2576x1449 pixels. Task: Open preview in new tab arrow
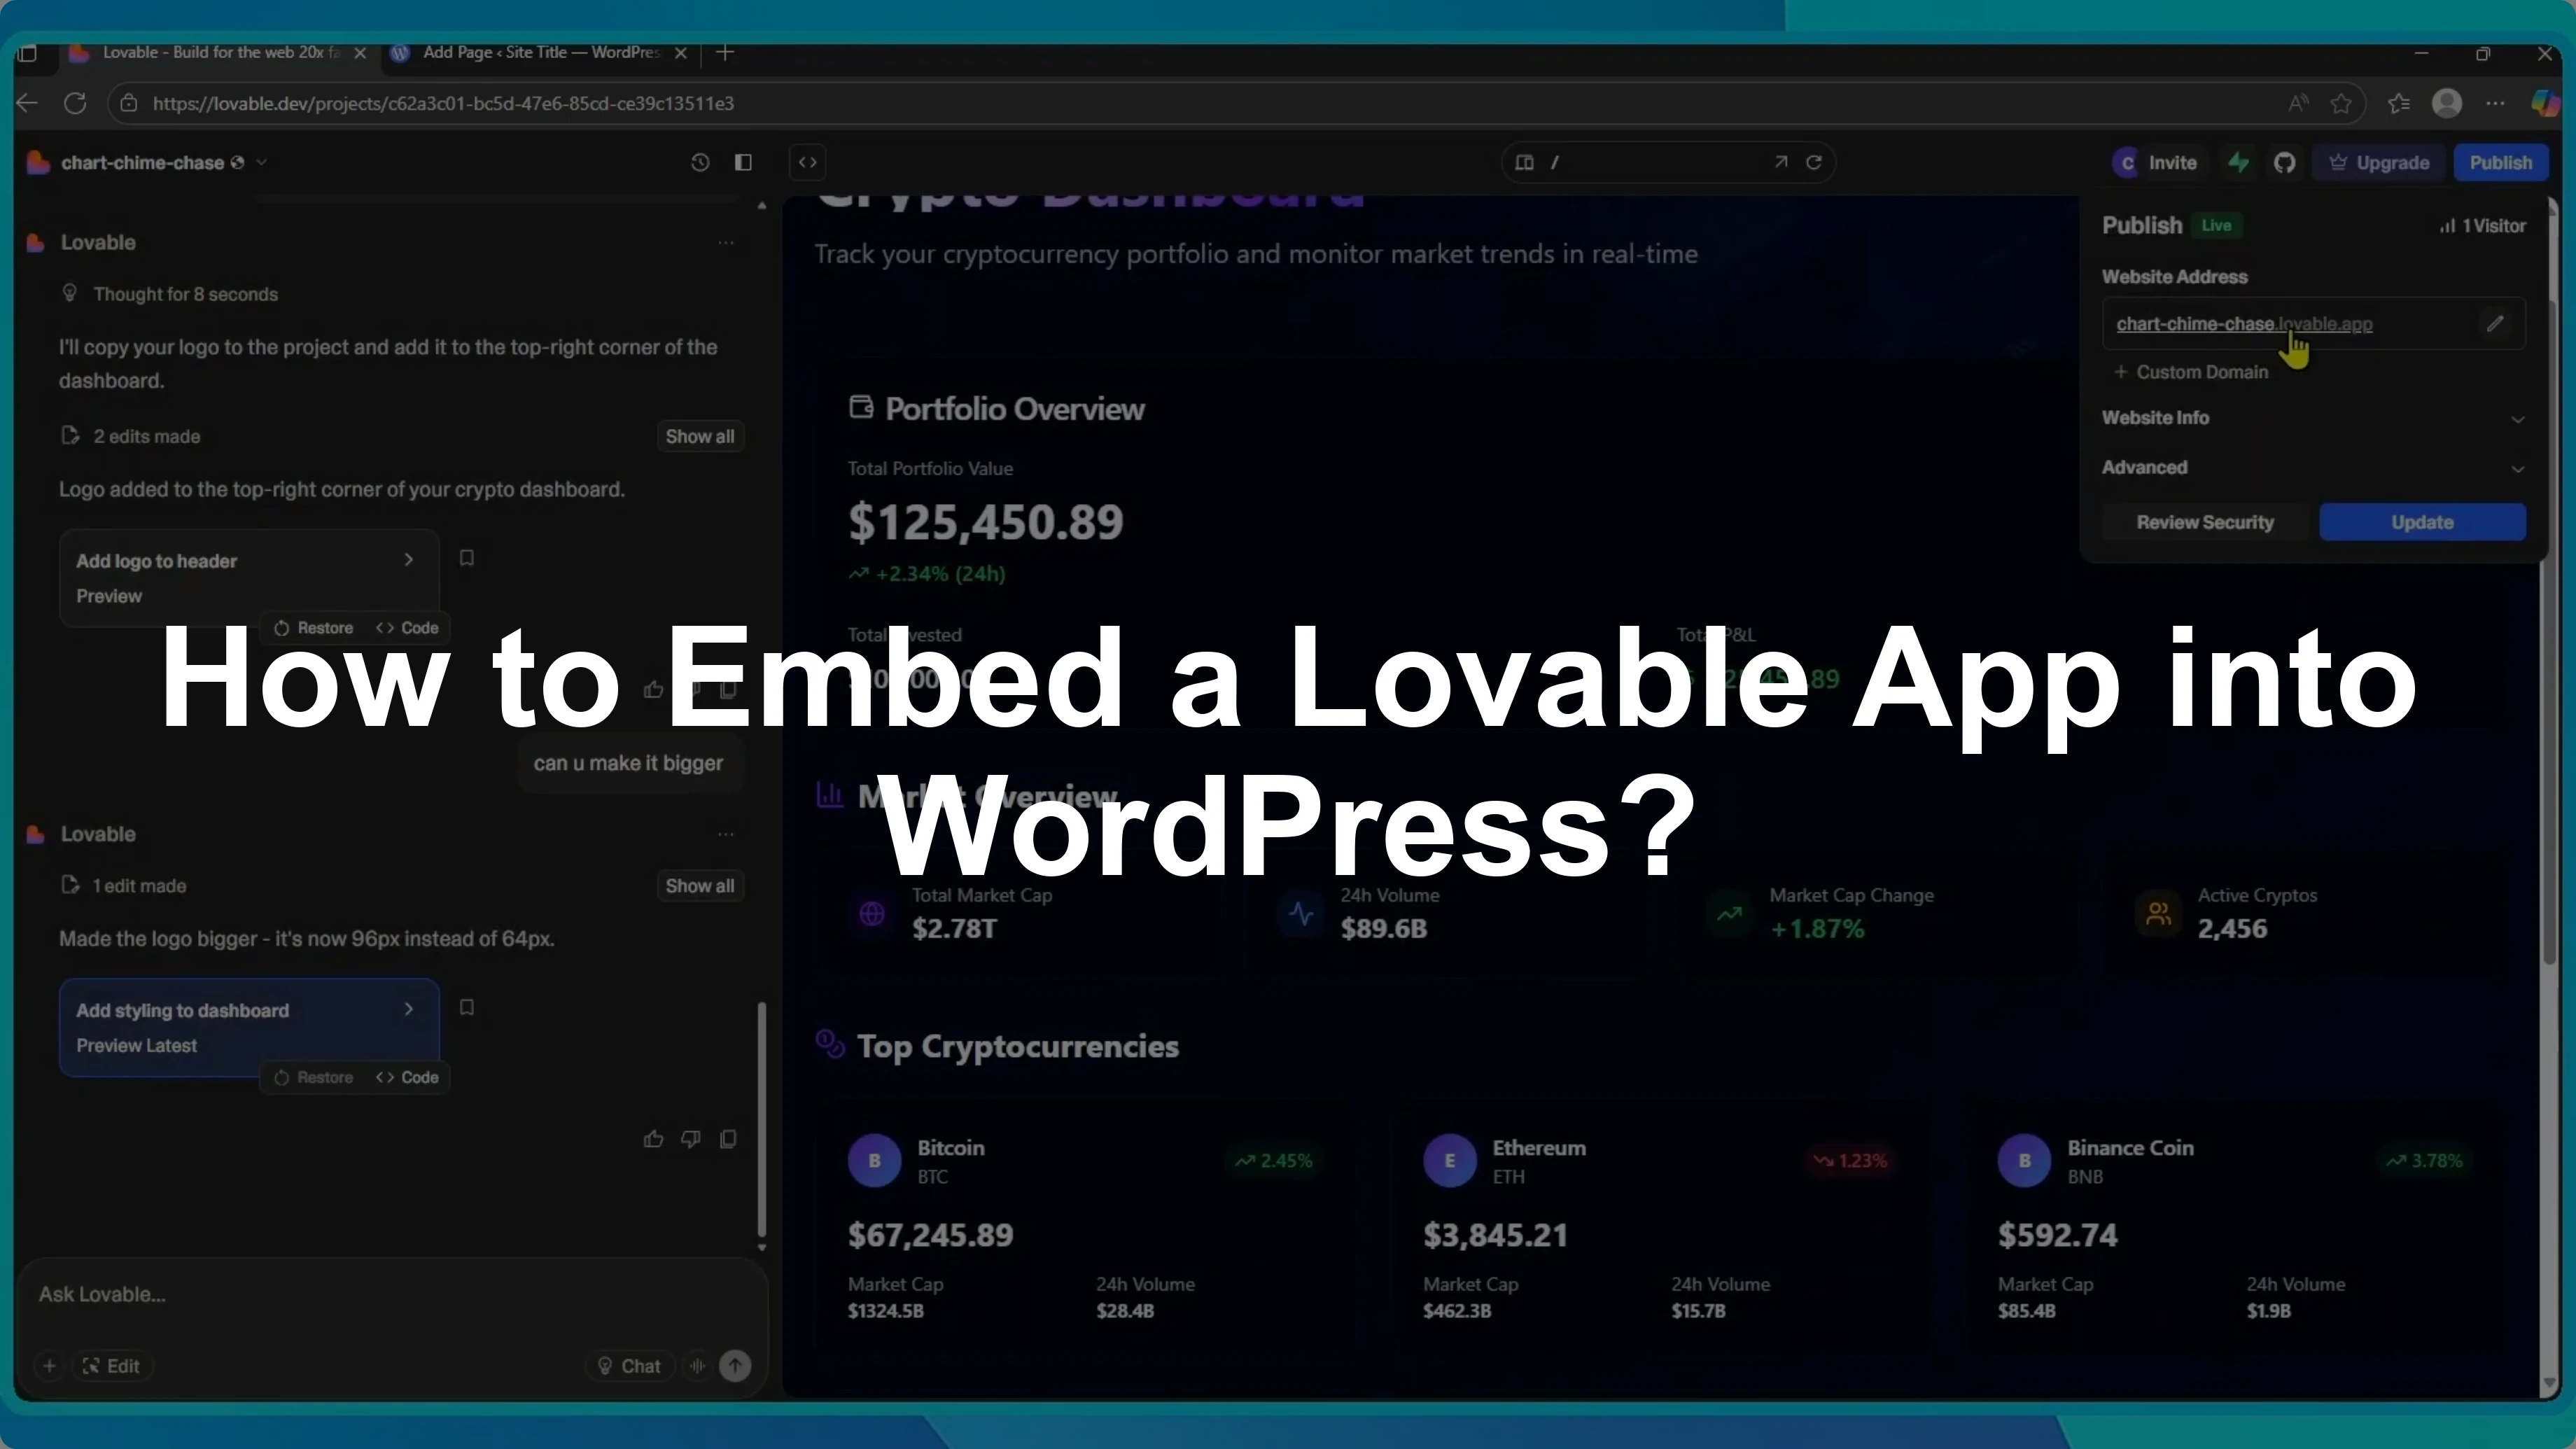click(x=1781, y=162)
